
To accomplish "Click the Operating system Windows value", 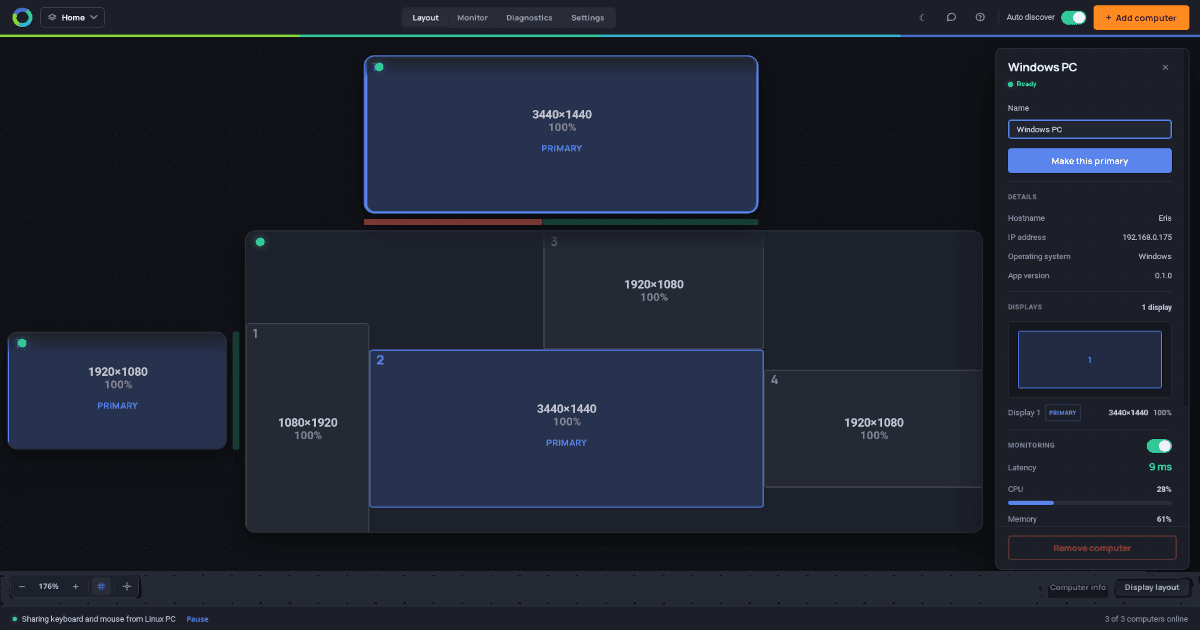I will (x=1155, y=256).
